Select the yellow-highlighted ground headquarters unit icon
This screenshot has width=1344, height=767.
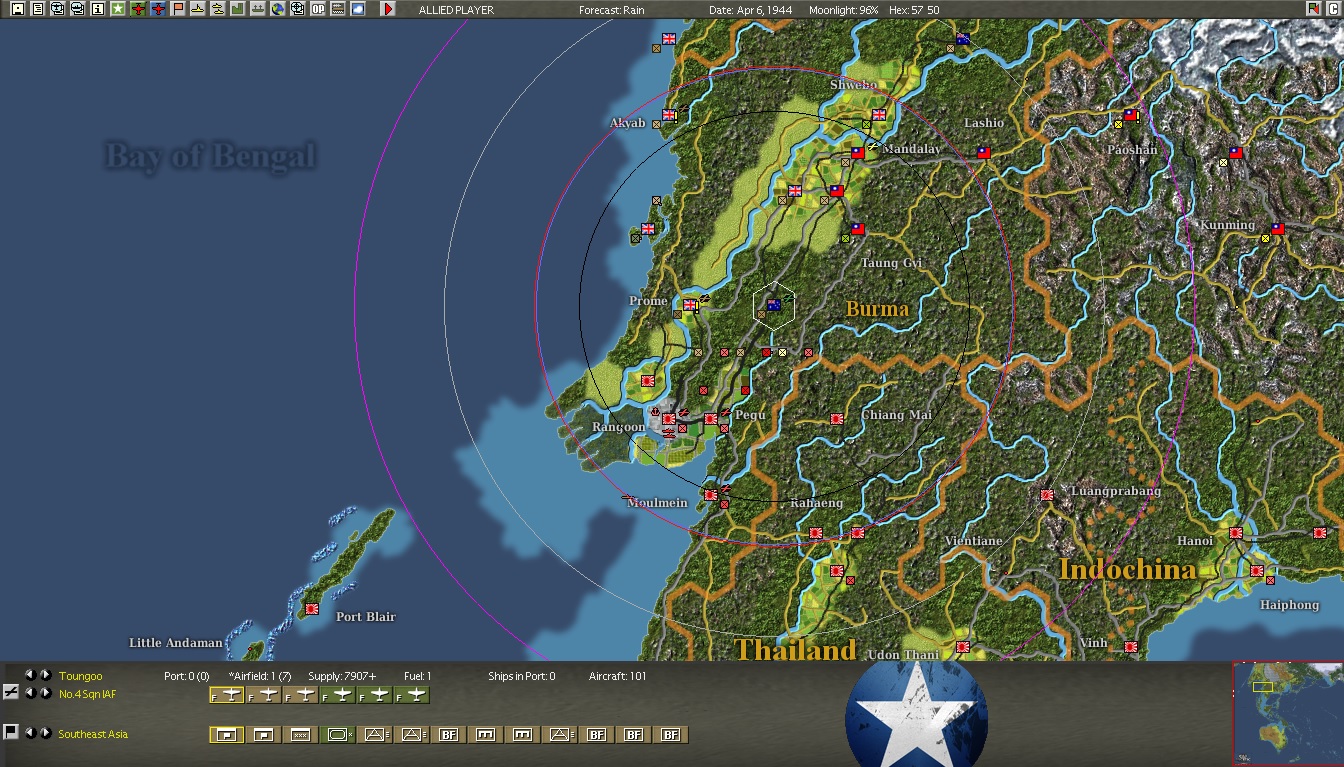tap(227, 735)
